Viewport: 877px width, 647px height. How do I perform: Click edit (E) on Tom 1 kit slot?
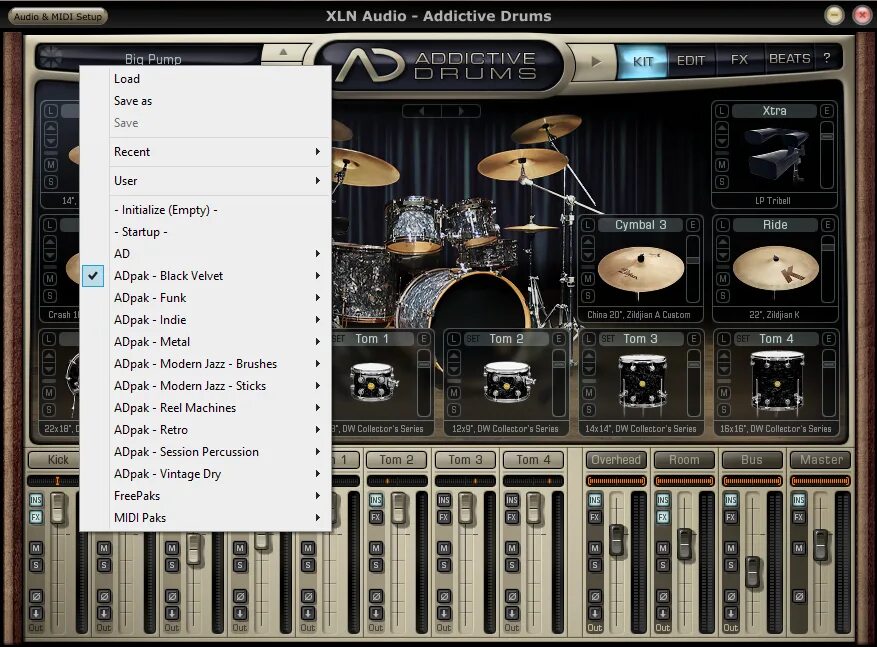point(423,339)
